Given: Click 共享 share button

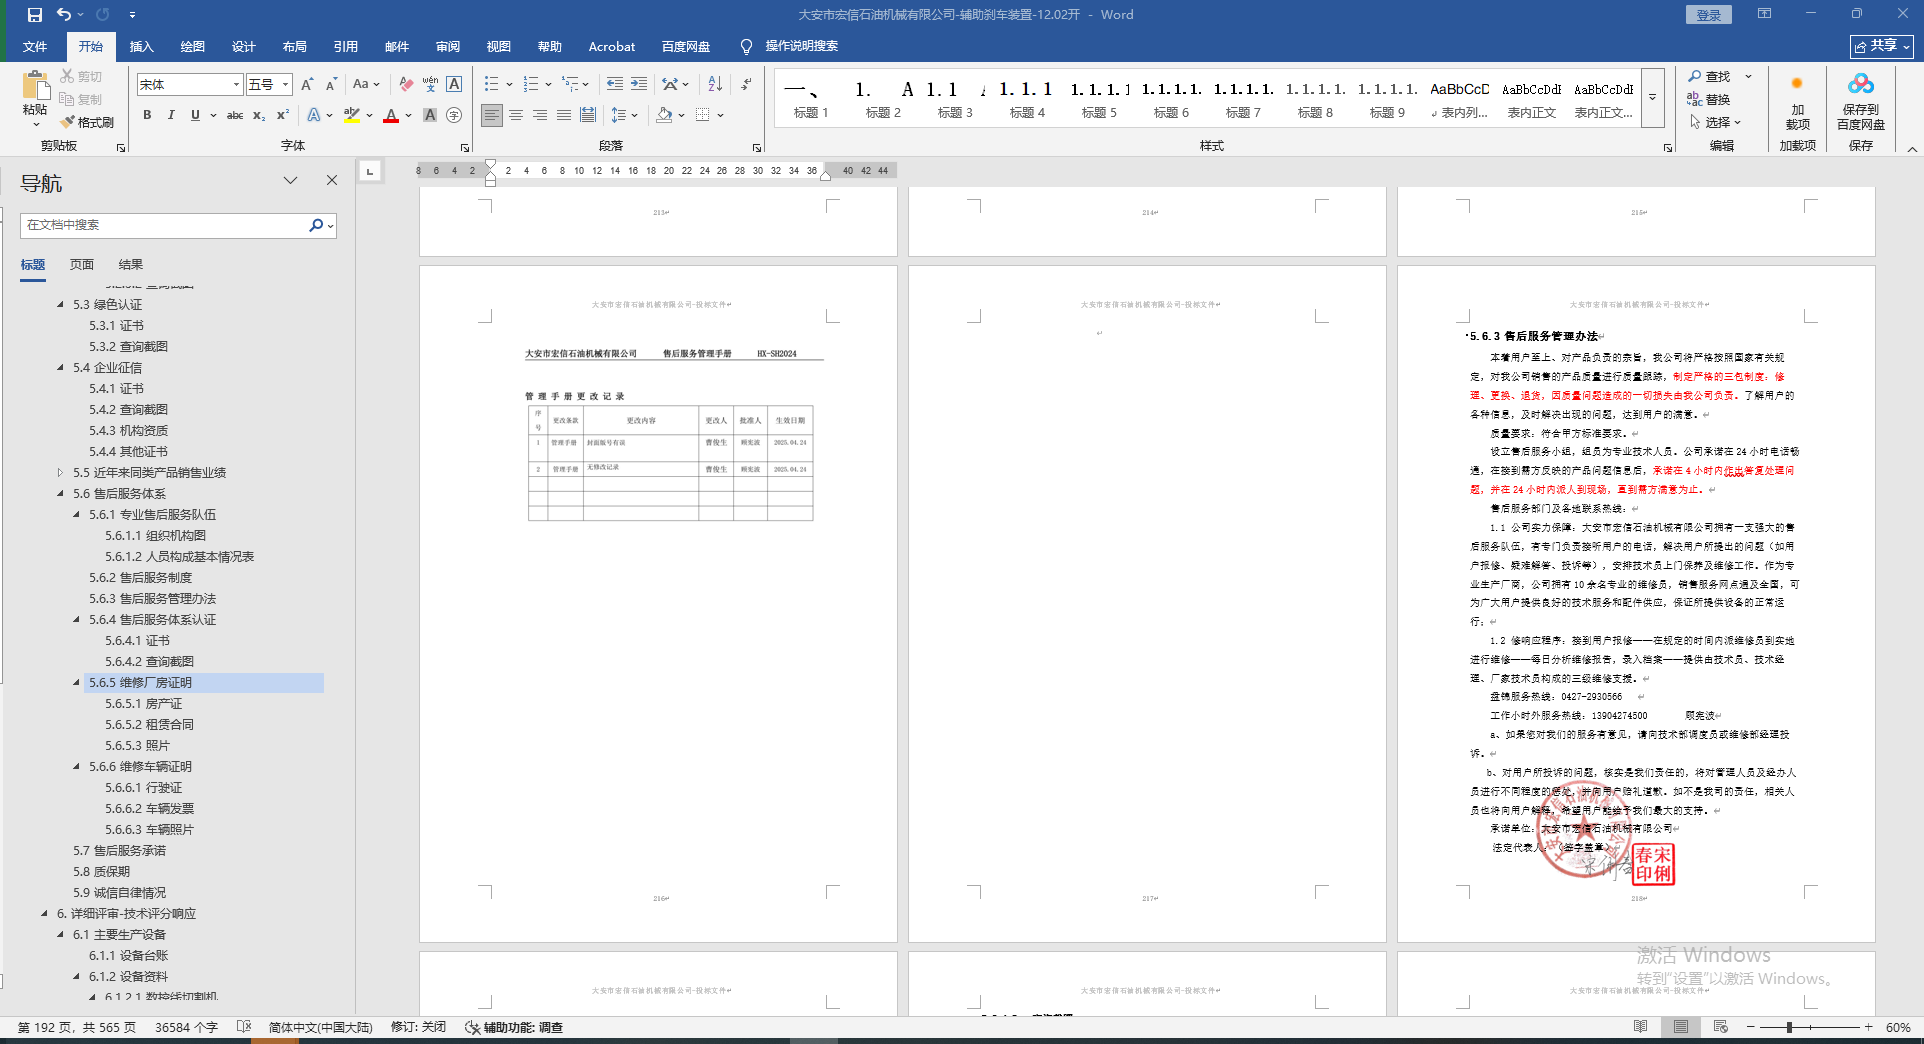Looking at the screenshot, I should 1881,46.
